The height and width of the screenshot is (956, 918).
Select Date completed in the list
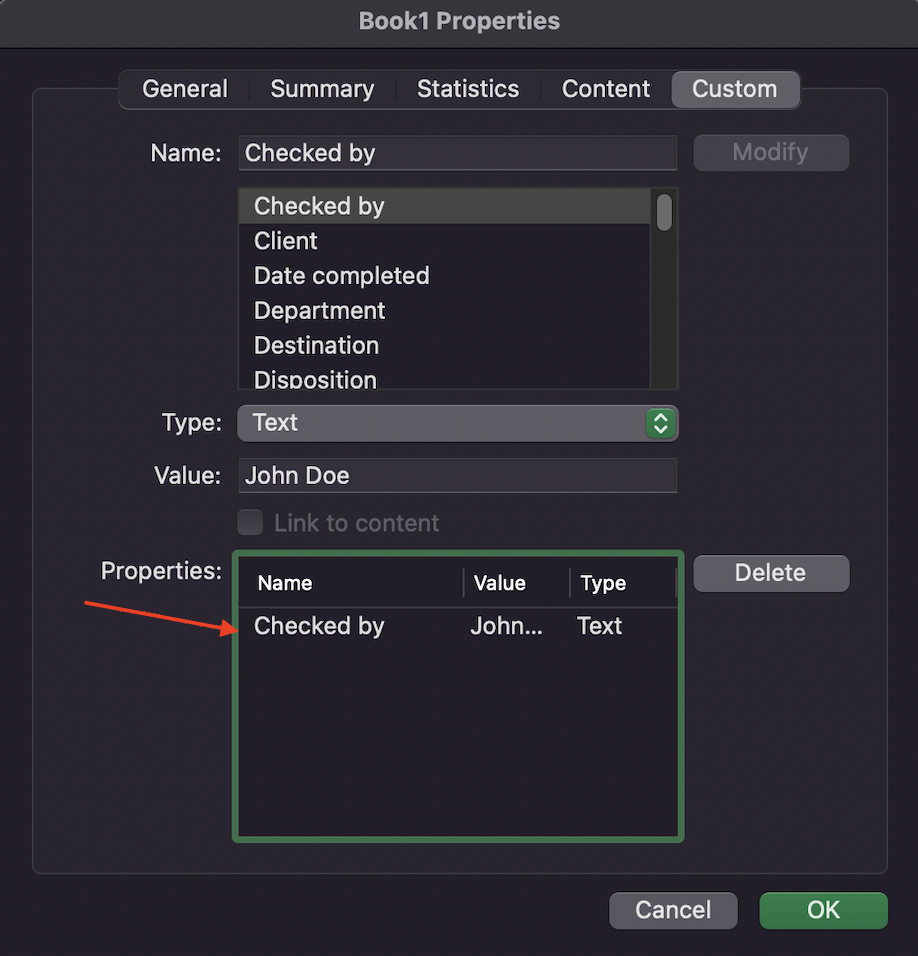[x=341, y=276]
